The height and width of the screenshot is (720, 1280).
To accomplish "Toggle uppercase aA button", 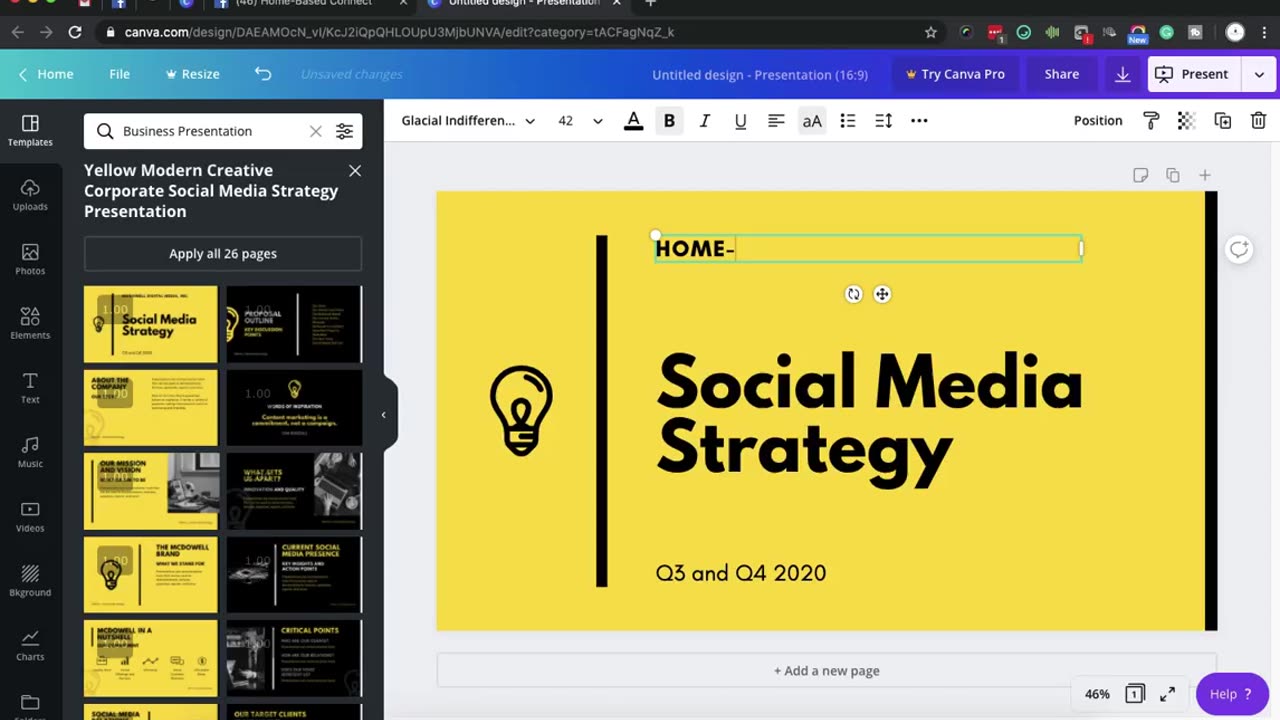I will click(812, 121).
